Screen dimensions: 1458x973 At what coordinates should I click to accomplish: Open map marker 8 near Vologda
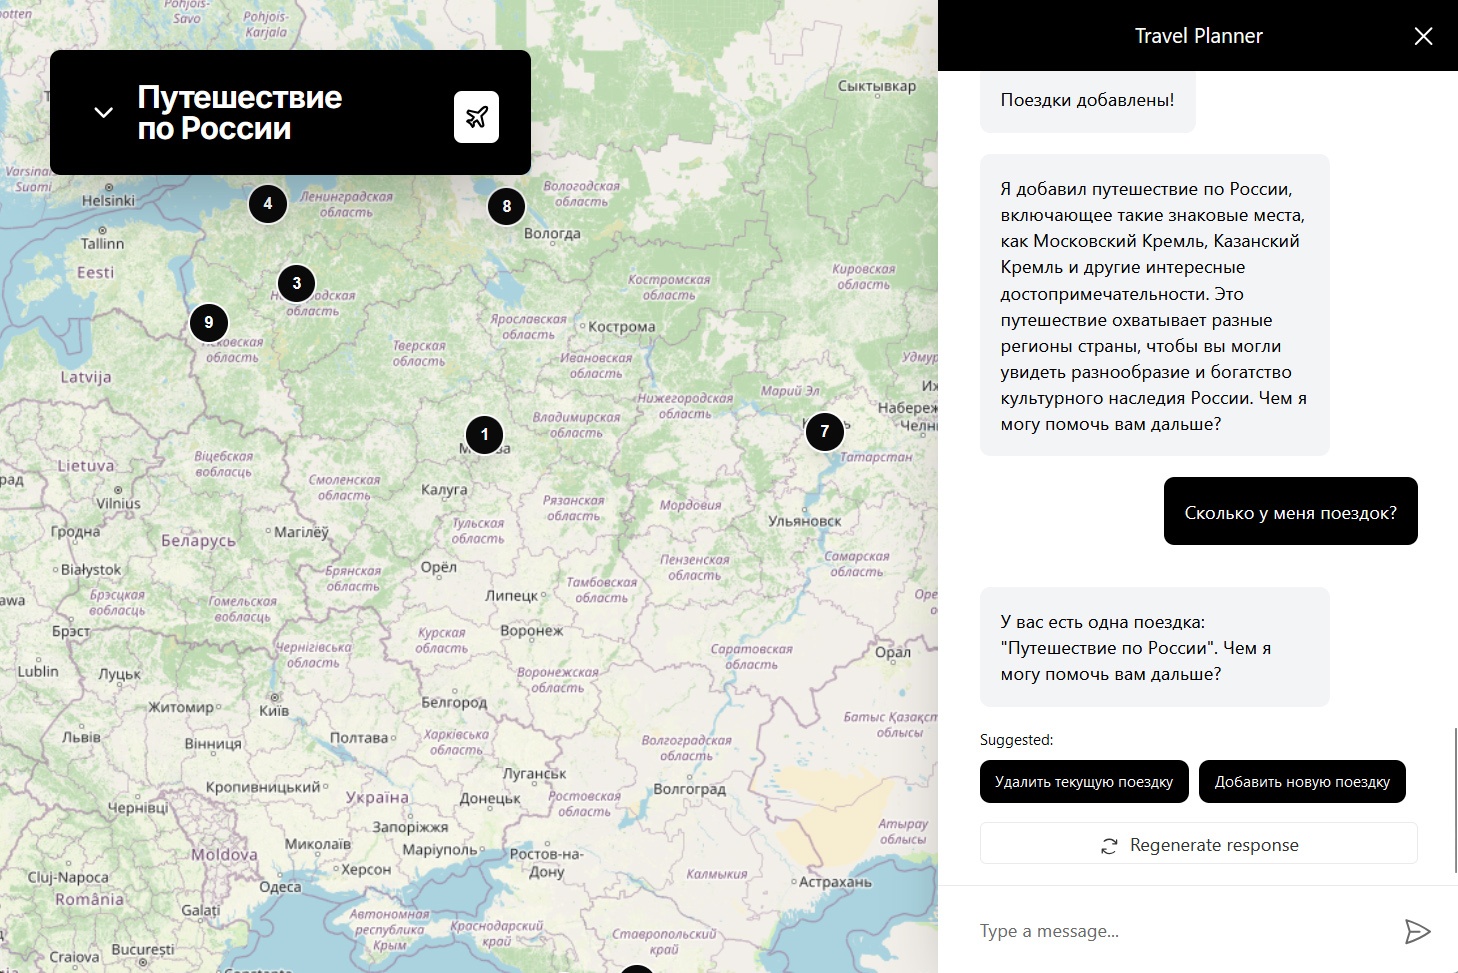[508, 205]
